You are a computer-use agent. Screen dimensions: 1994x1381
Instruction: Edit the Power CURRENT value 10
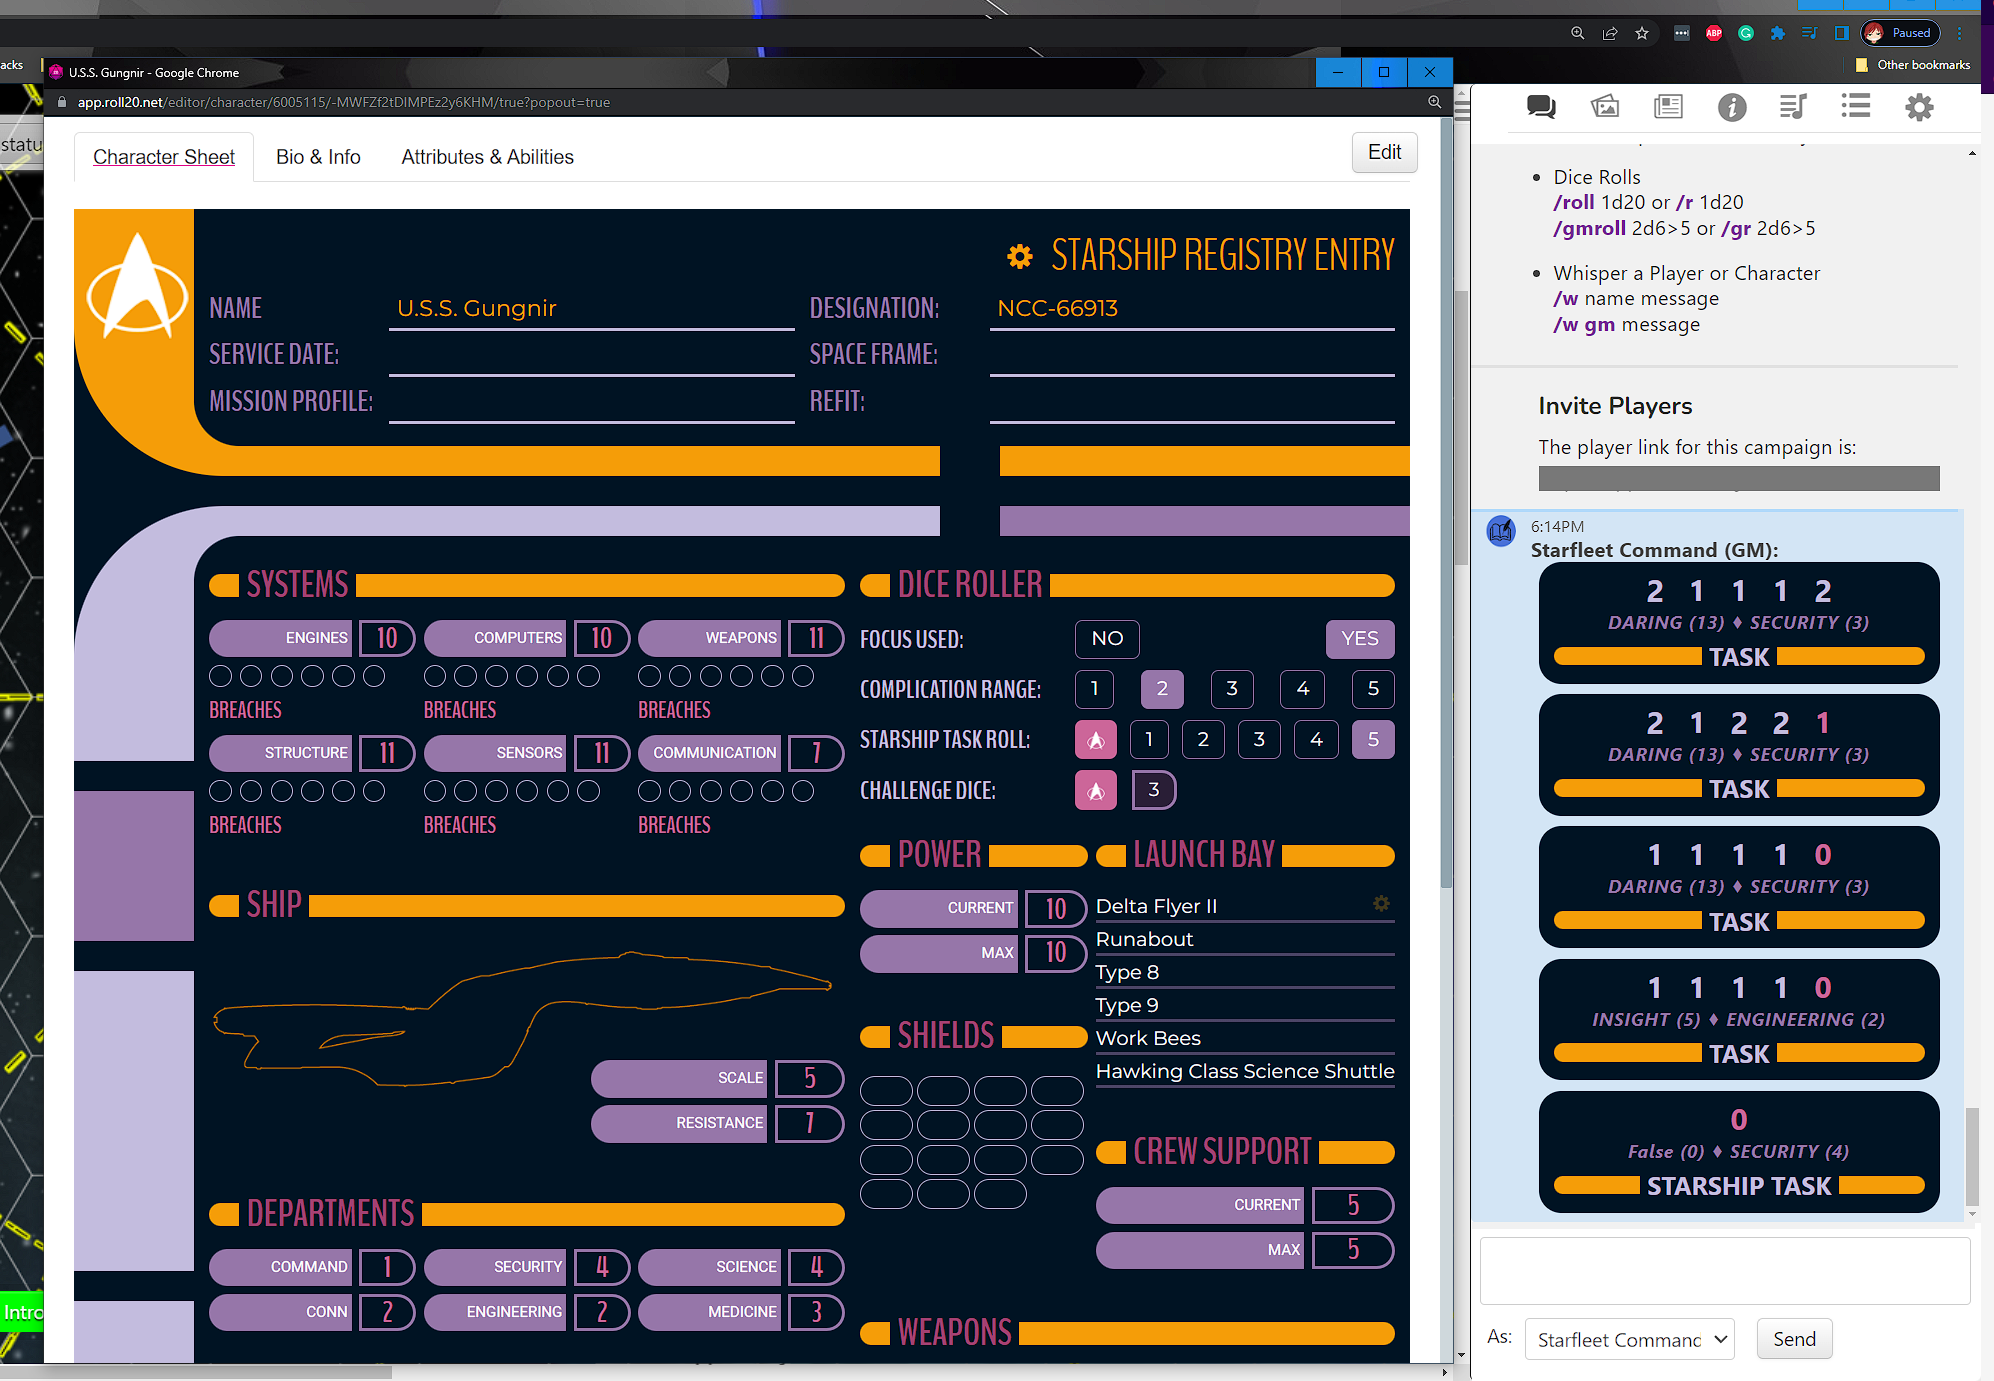pos(1056,908)
